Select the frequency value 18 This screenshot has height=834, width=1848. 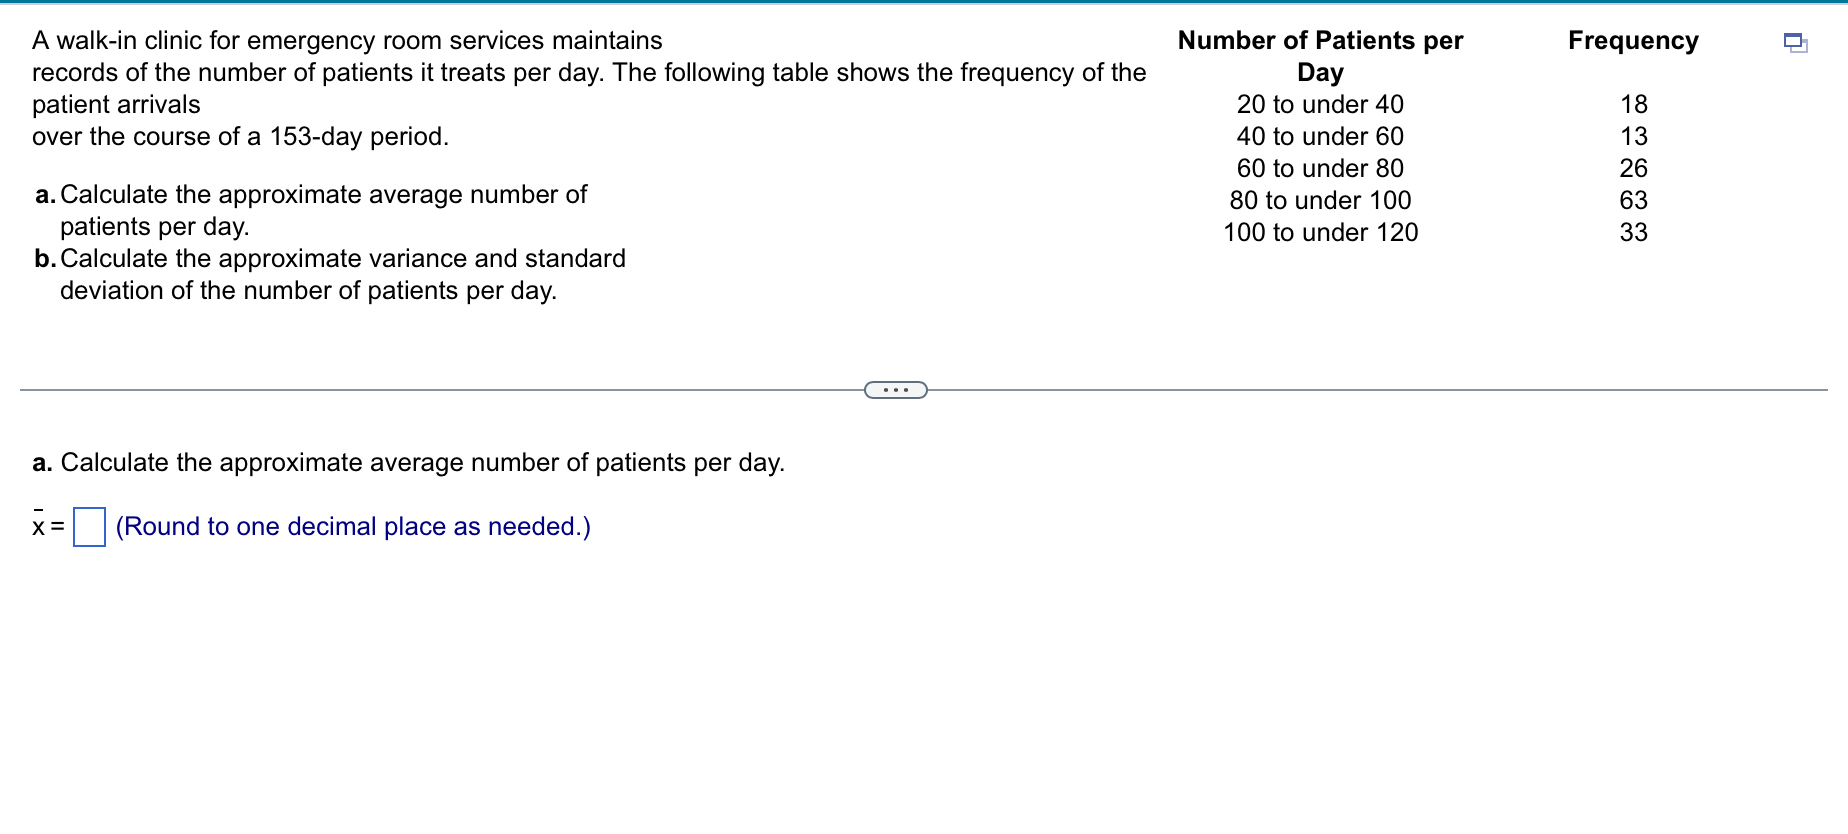click(x=1634, y=104)
